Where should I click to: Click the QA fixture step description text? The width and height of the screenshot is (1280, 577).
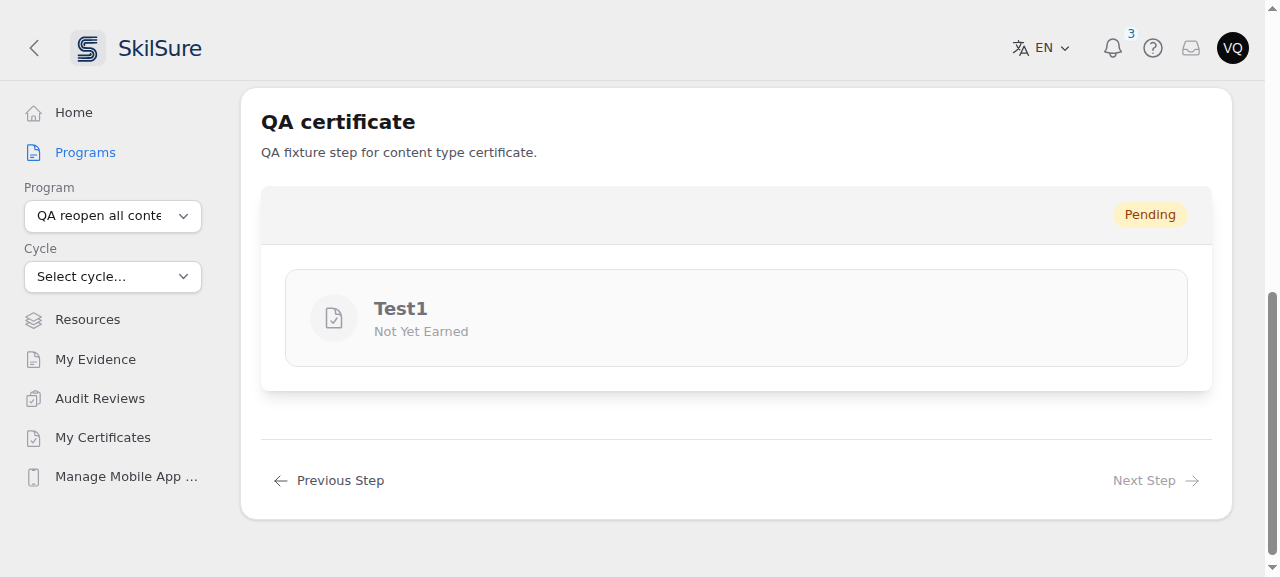[399, 153]
